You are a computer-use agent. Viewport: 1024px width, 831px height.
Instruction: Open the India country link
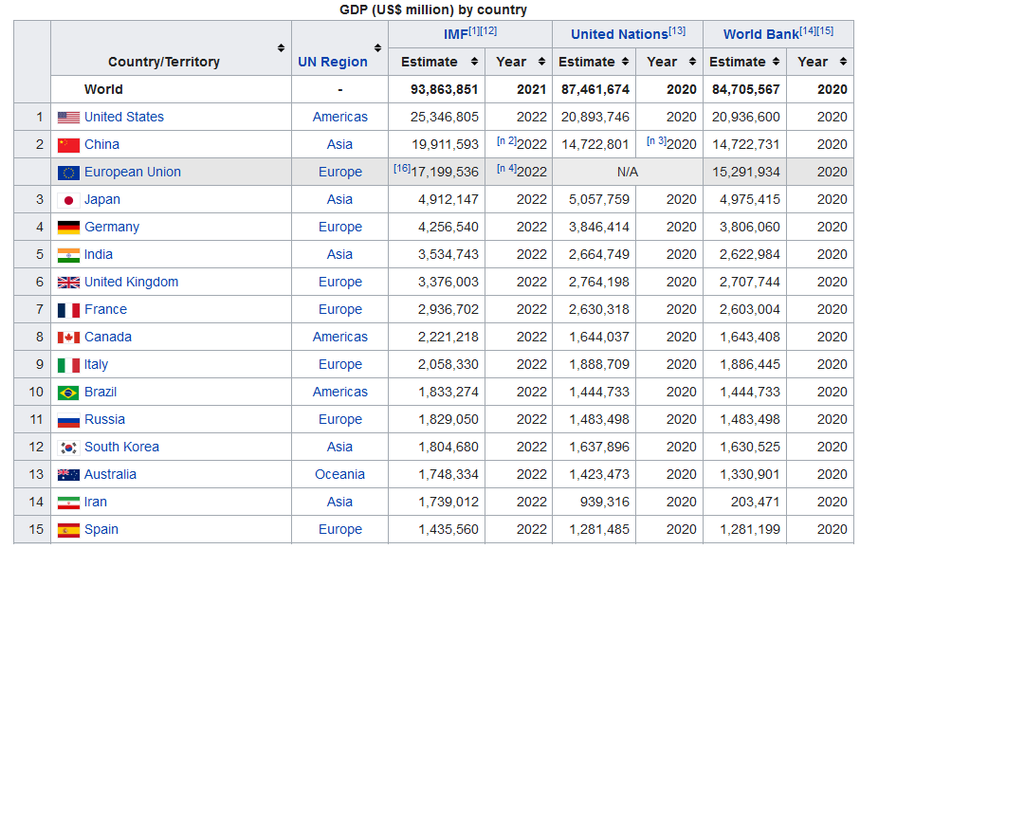[99, 254]
